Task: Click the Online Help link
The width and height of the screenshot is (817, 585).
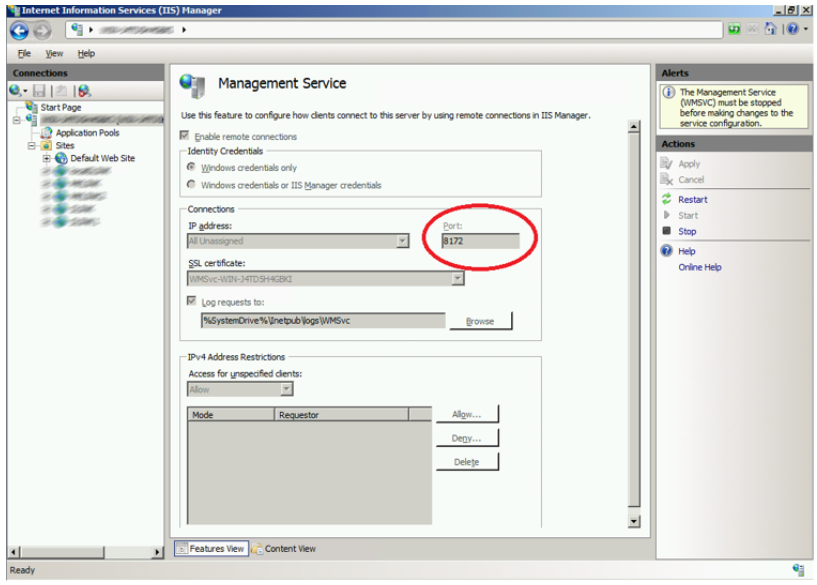Action: pyautogui.click(x=700, y=267)
